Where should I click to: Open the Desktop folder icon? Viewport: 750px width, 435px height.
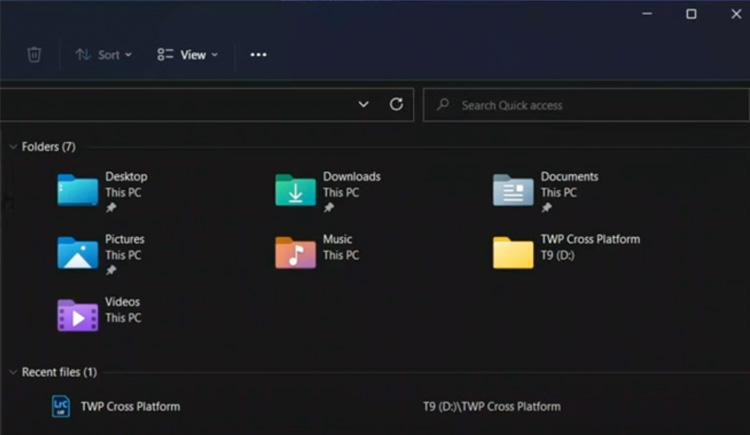coord(77,189)
